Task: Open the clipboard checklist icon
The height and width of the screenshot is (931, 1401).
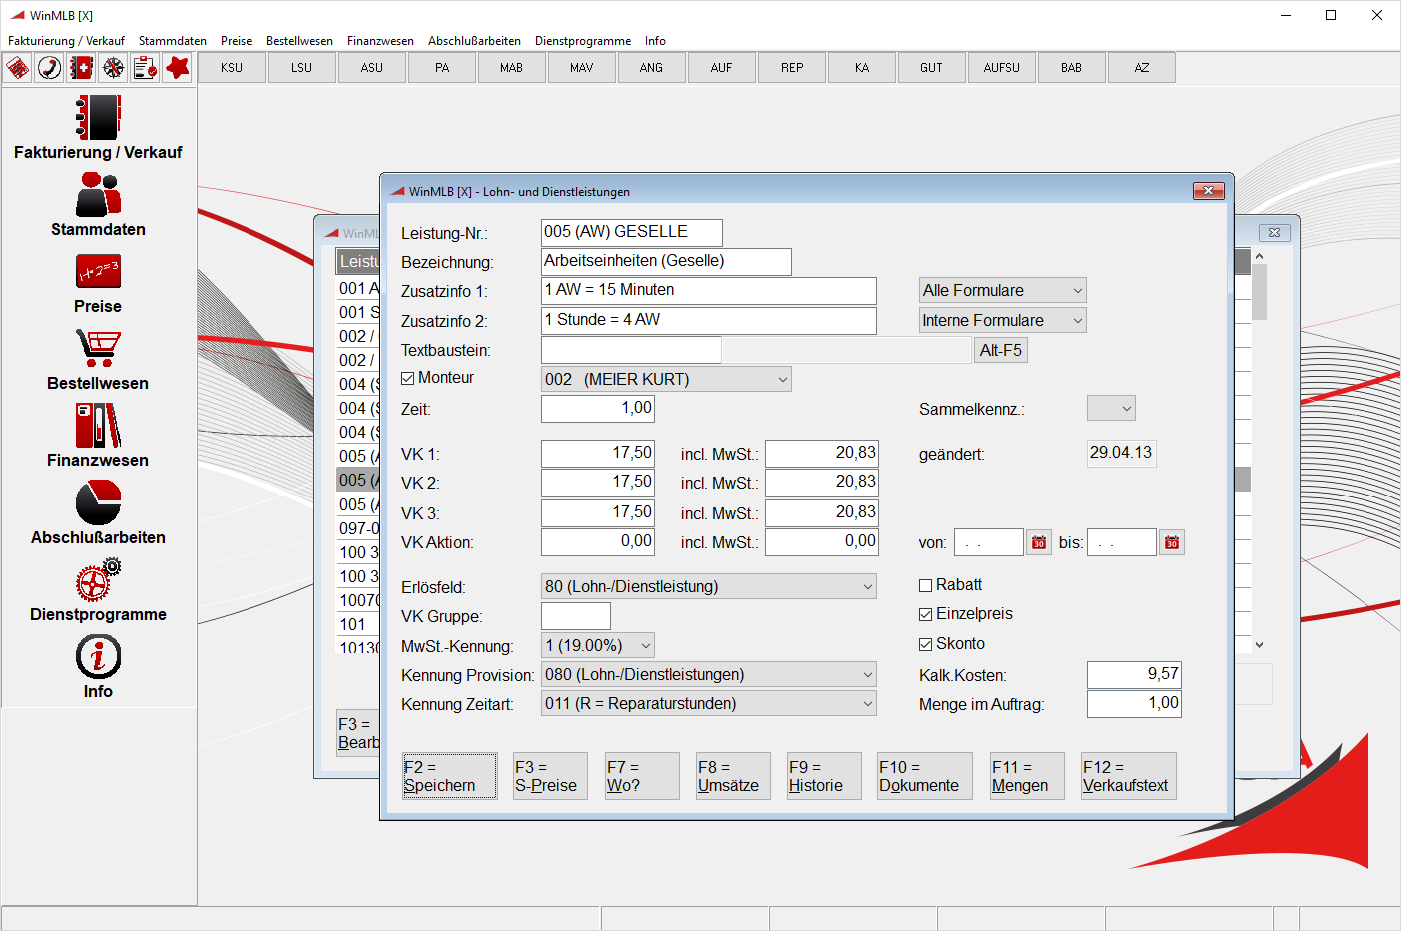Action: pyautogui.click(x=146, y=68)
